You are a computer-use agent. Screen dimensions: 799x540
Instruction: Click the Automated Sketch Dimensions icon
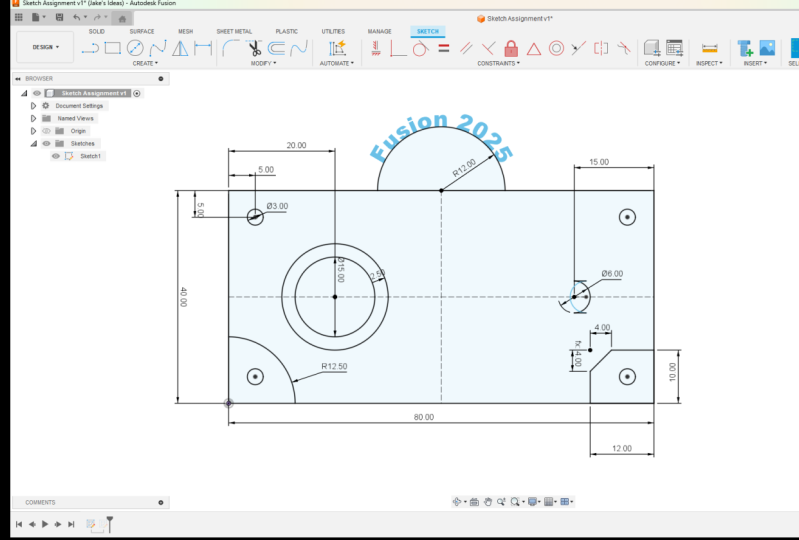point(337,48)
